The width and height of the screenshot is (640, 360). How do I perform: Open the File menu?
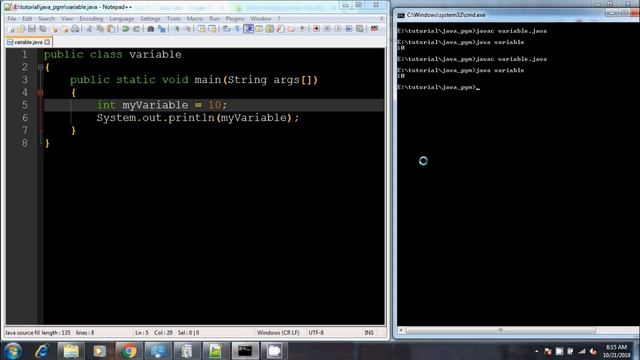pos(11,19)
